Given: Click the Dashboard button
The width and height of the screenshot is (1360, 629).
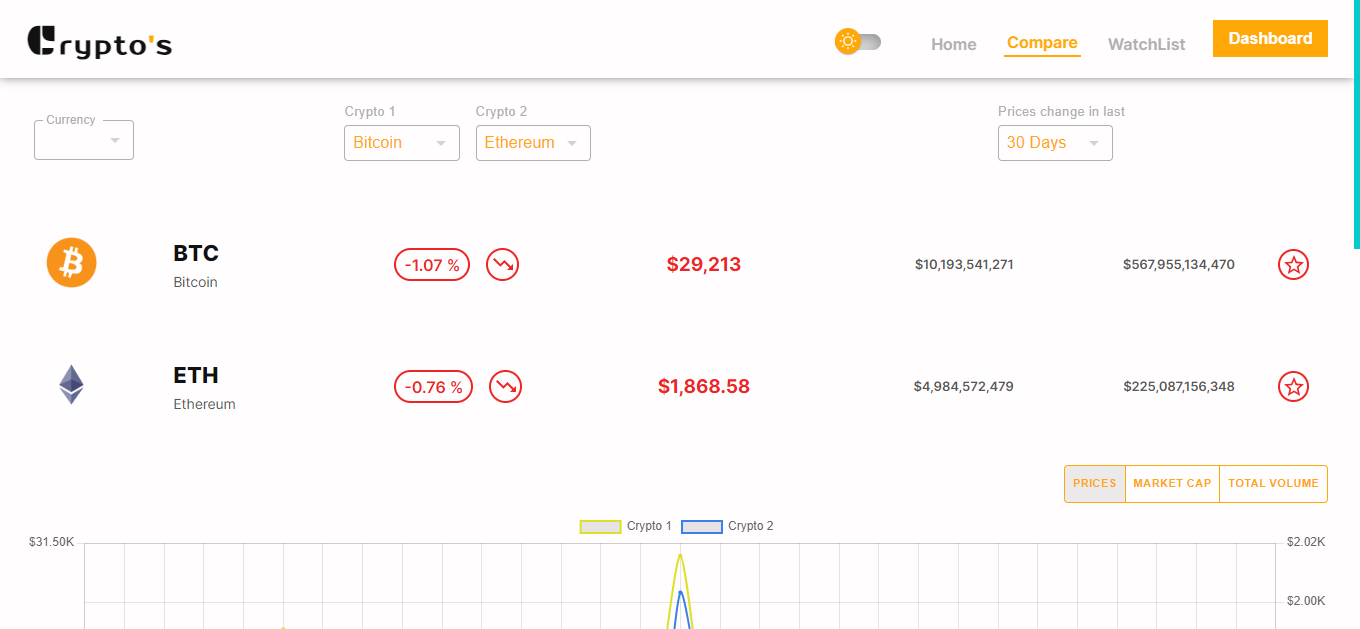Looking at the screenshot, I should click(1270, 37).
